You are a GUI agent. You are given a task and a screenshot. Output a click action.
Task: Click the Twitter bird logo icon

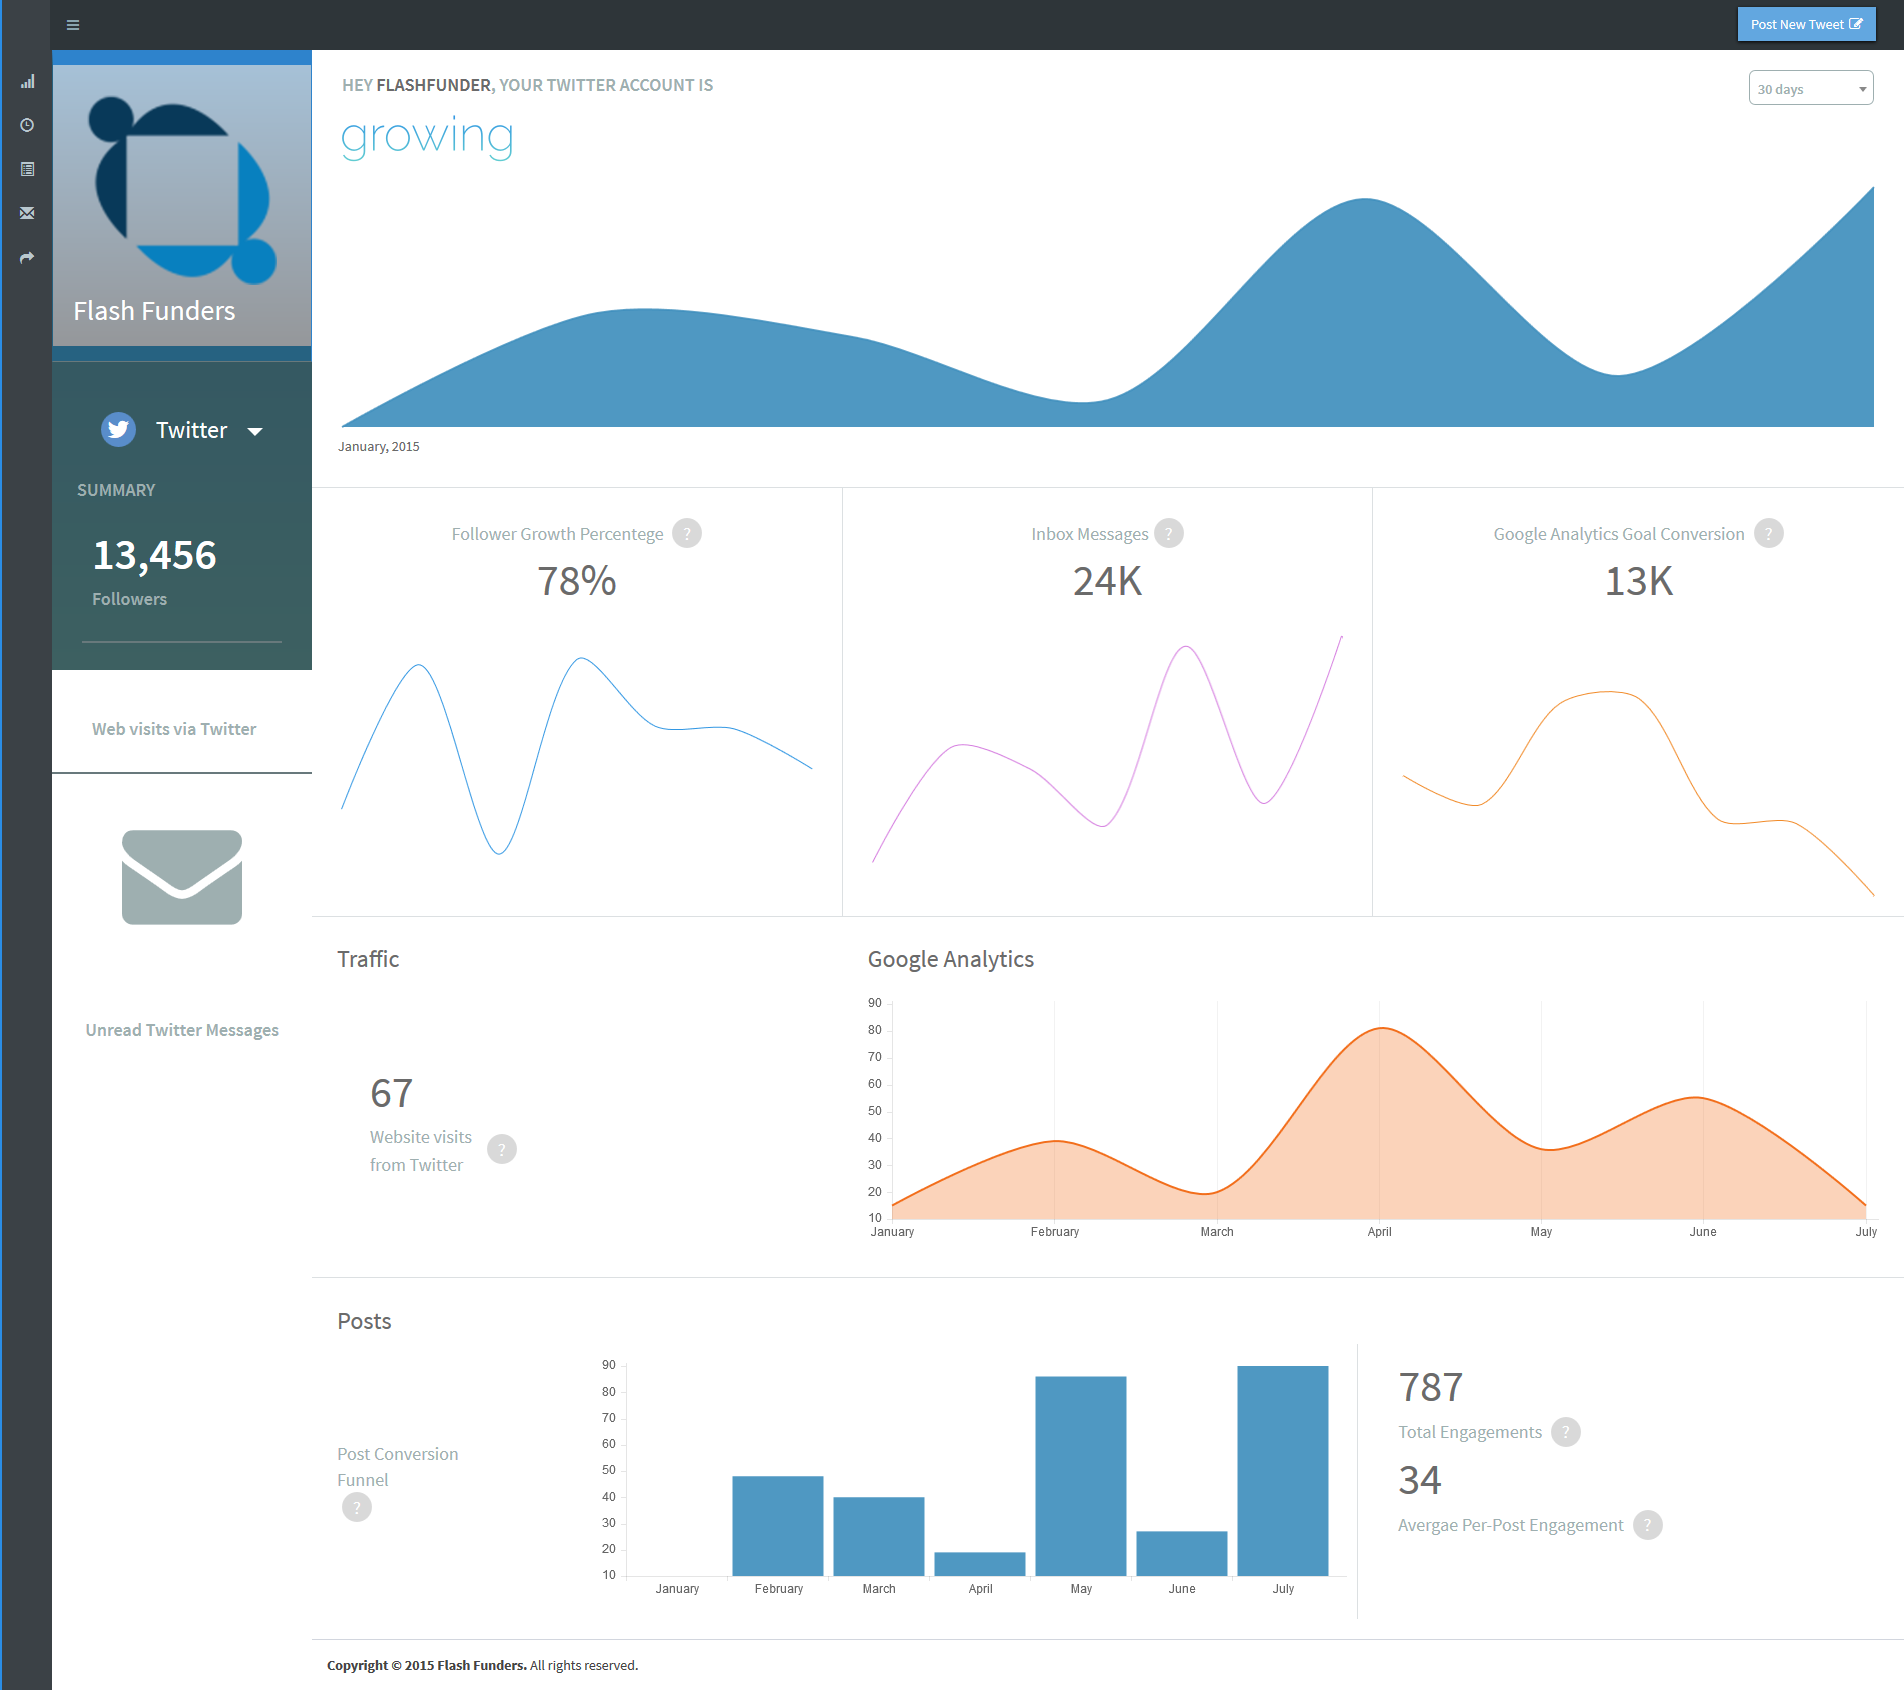coord(119,429)
